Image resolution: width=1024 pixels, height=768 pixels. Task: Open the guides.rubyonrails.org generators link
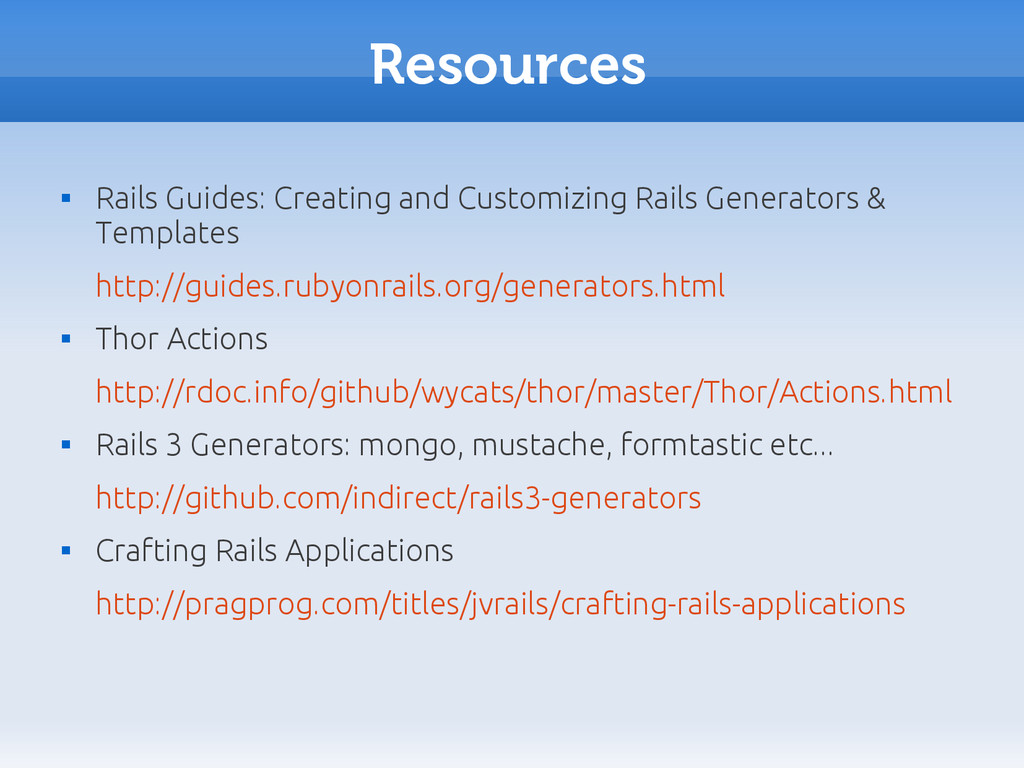[410, 287]
